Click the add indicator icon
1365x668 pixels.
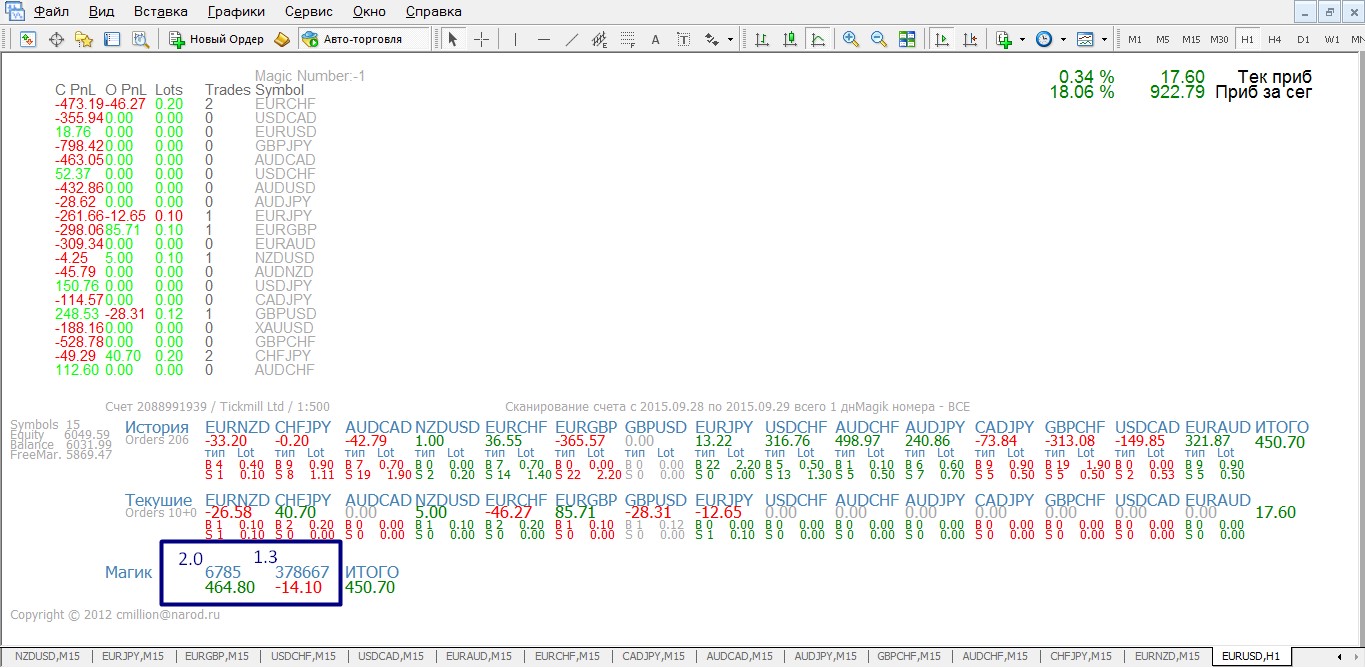coord(1005,39)
